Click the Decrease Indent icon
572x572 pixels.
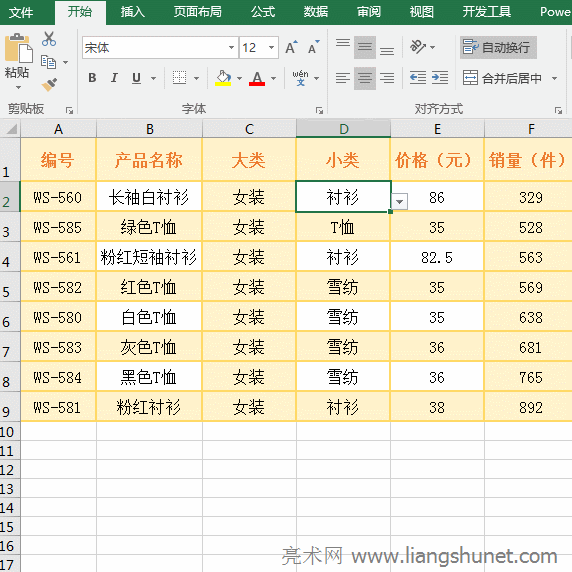coord(418,78)
